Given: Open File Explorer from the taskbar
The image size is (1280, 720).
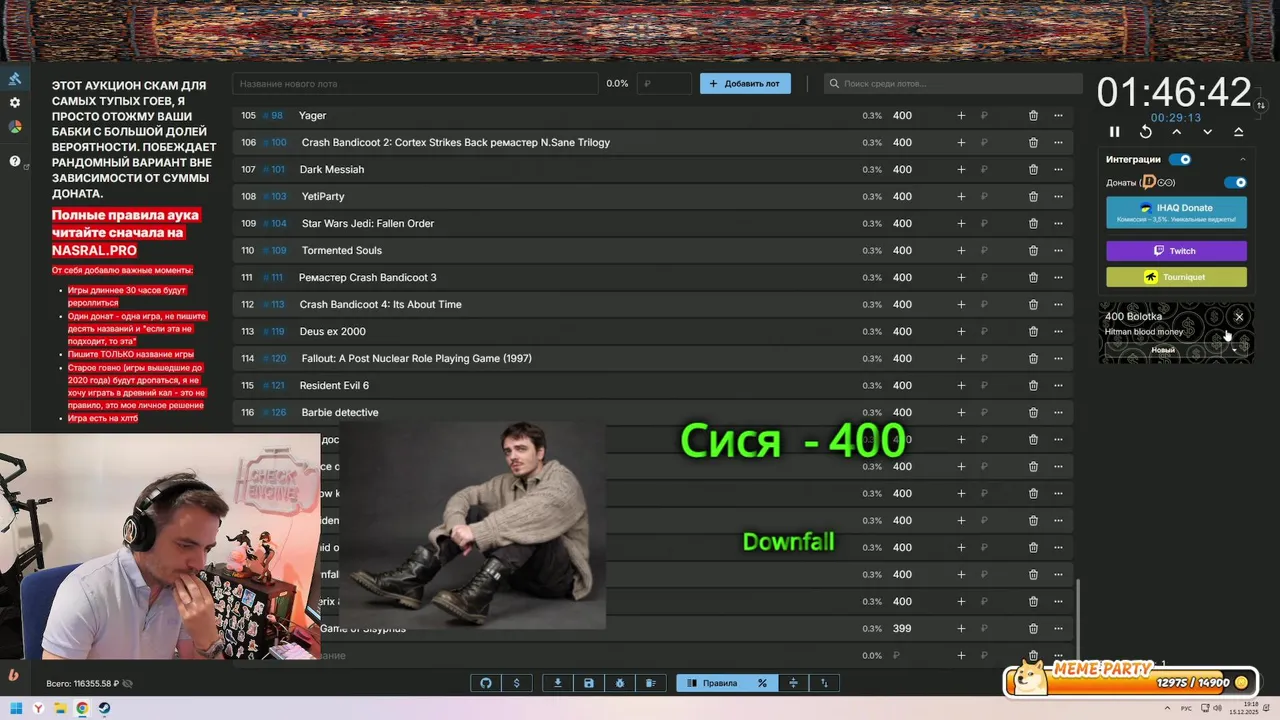Looking at the screenshot, I should pos(61,709).
